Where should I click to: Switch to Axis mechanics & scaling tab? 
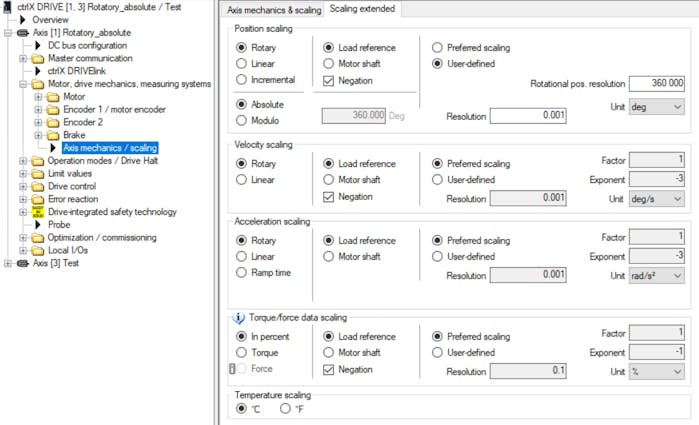[274, 10]
